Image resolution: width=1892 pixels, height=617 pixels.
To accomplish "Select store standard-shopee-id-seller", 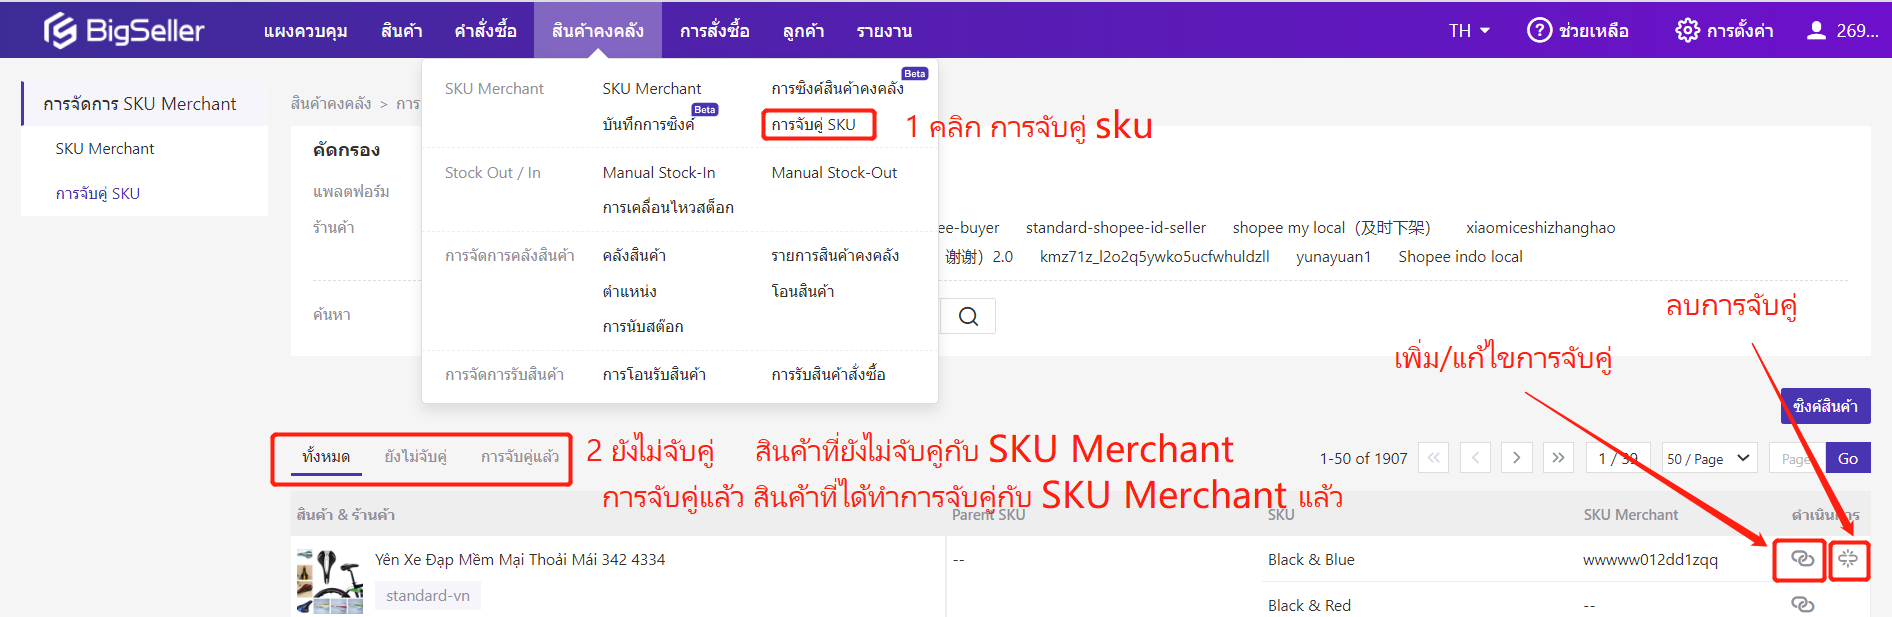I will coord(1116,227).
